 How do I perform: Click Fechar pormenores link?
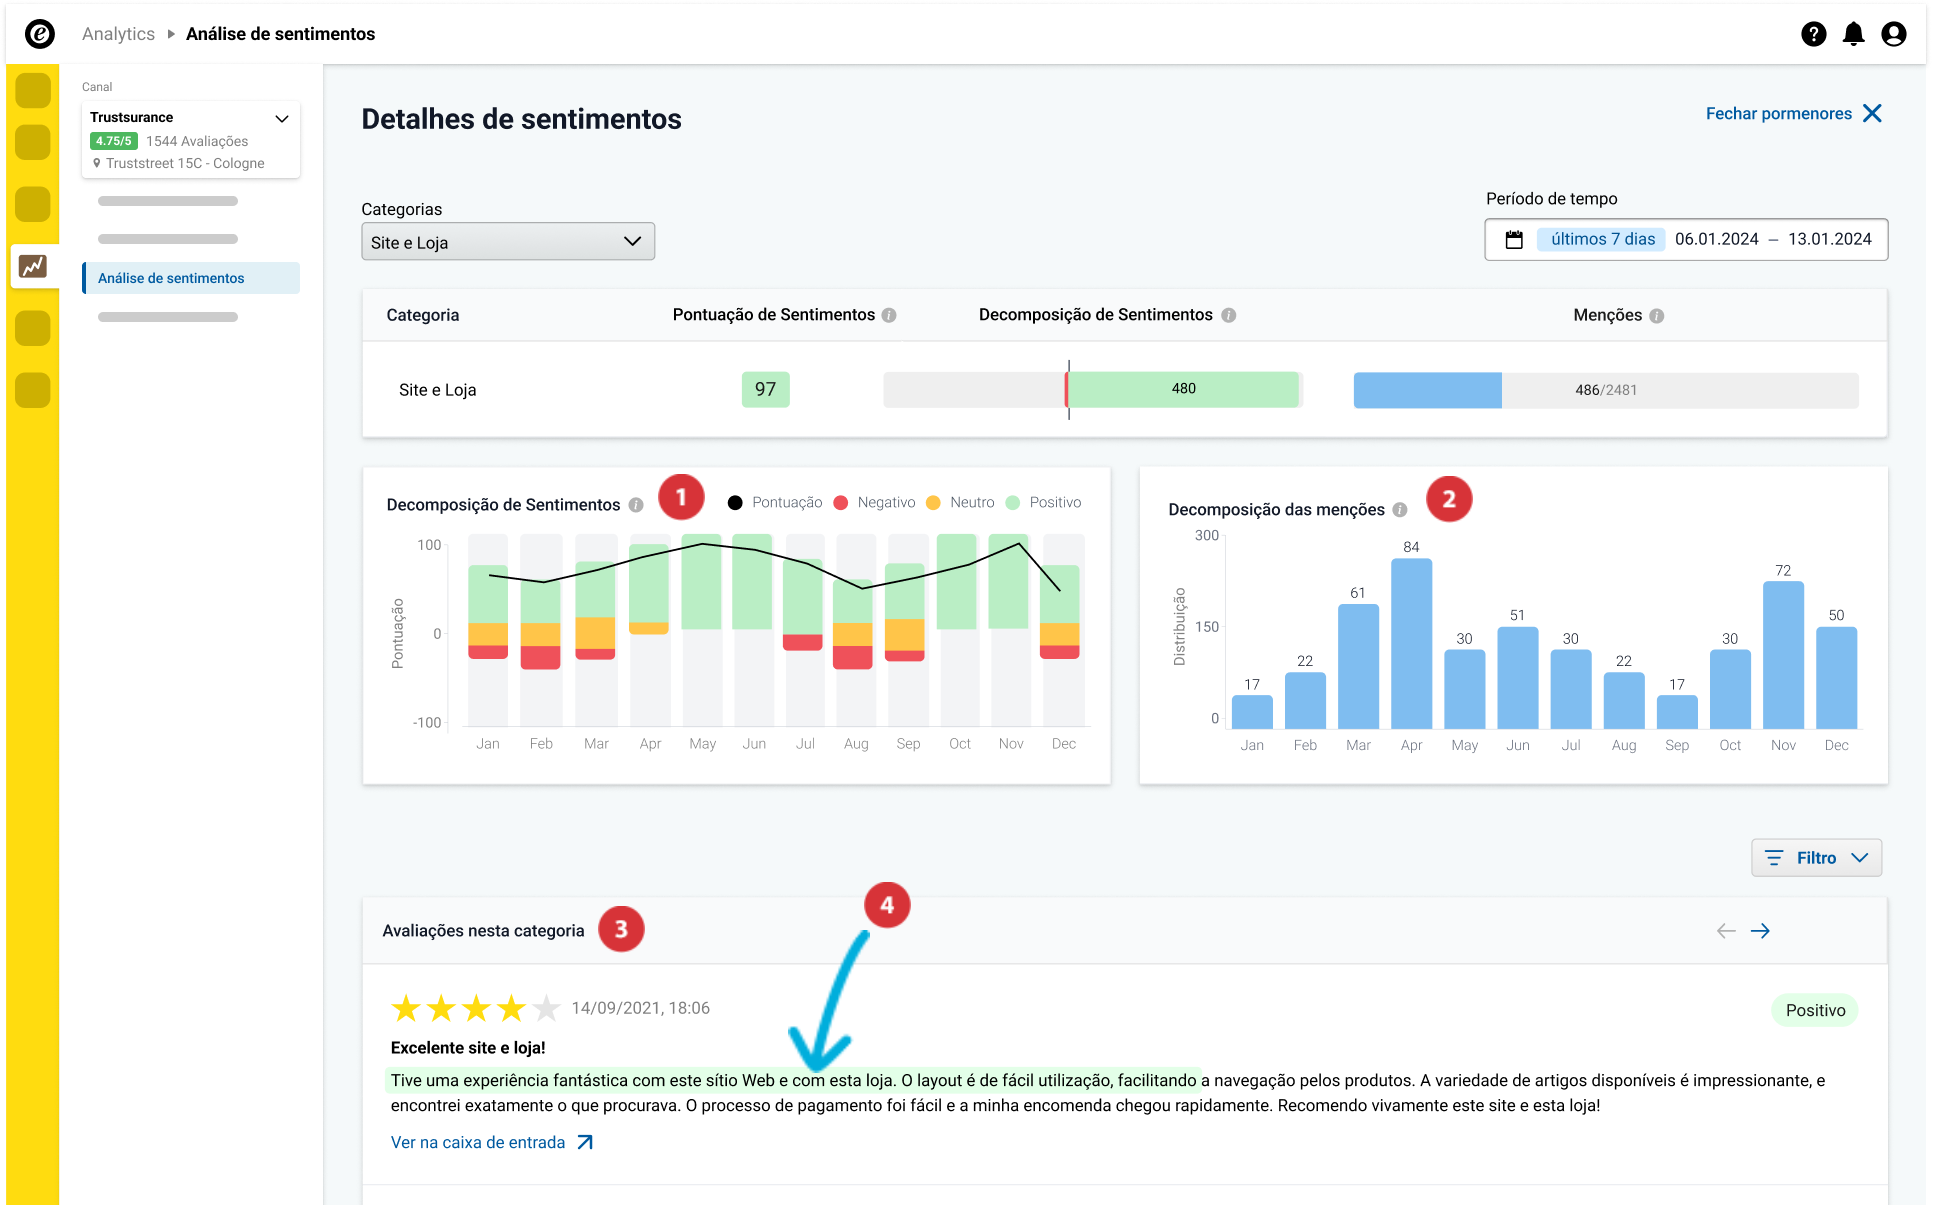tap(1778, 114)
